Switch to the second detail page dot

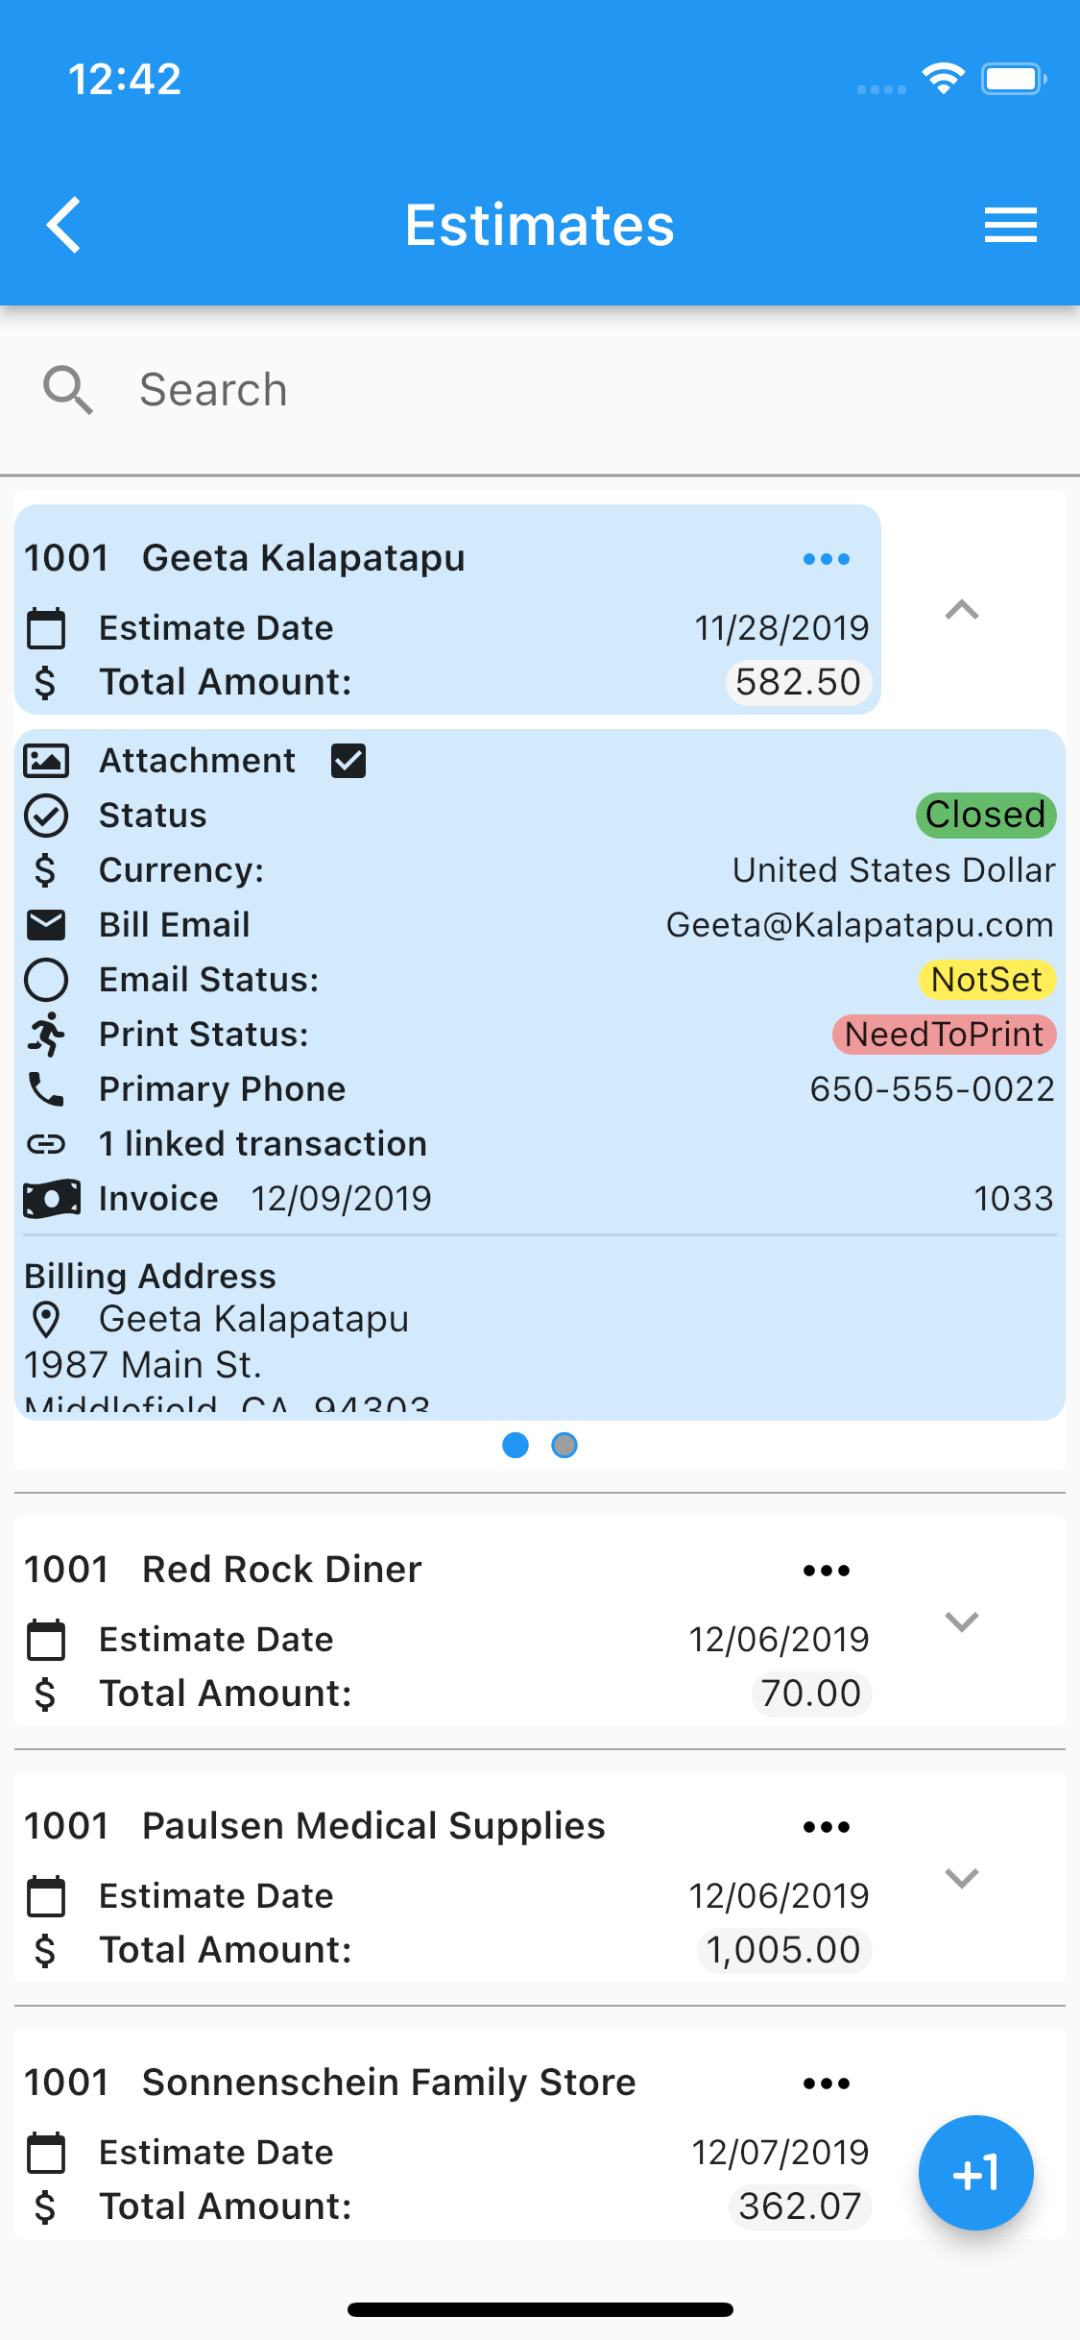(x=565, y=1445)
